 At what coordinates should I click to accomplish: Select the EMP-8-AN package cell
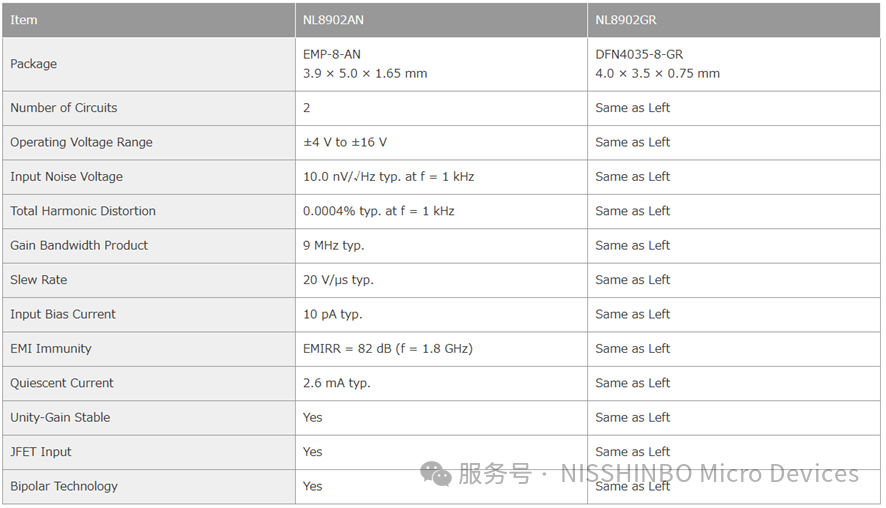click(365, 64)
